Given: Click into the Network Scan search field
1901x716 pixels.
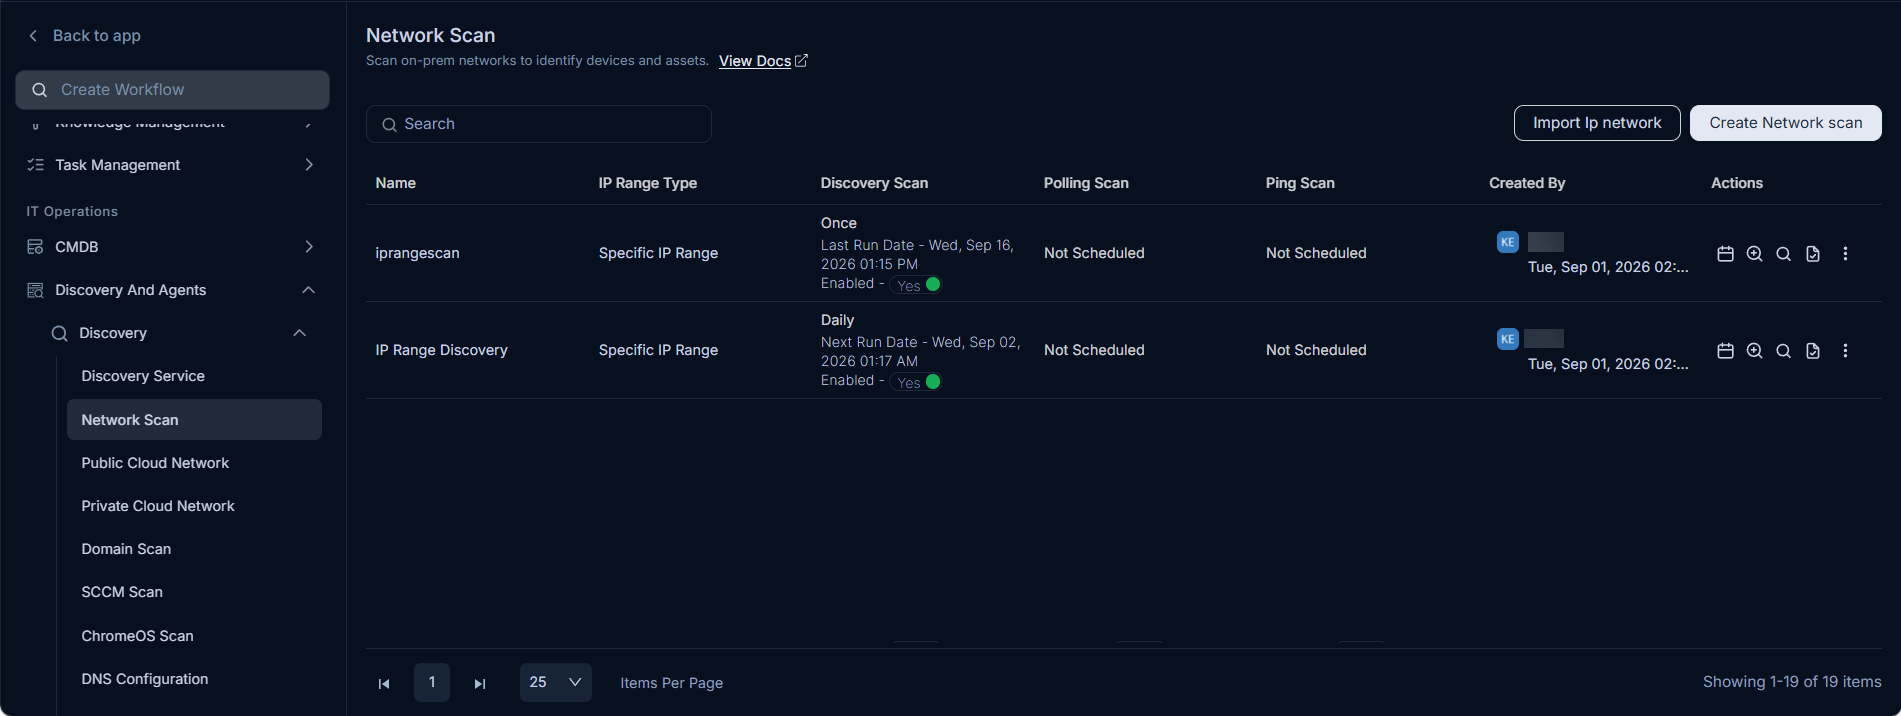Looking at the screenshot, I should pyautogui.click(x=539, y=124).
